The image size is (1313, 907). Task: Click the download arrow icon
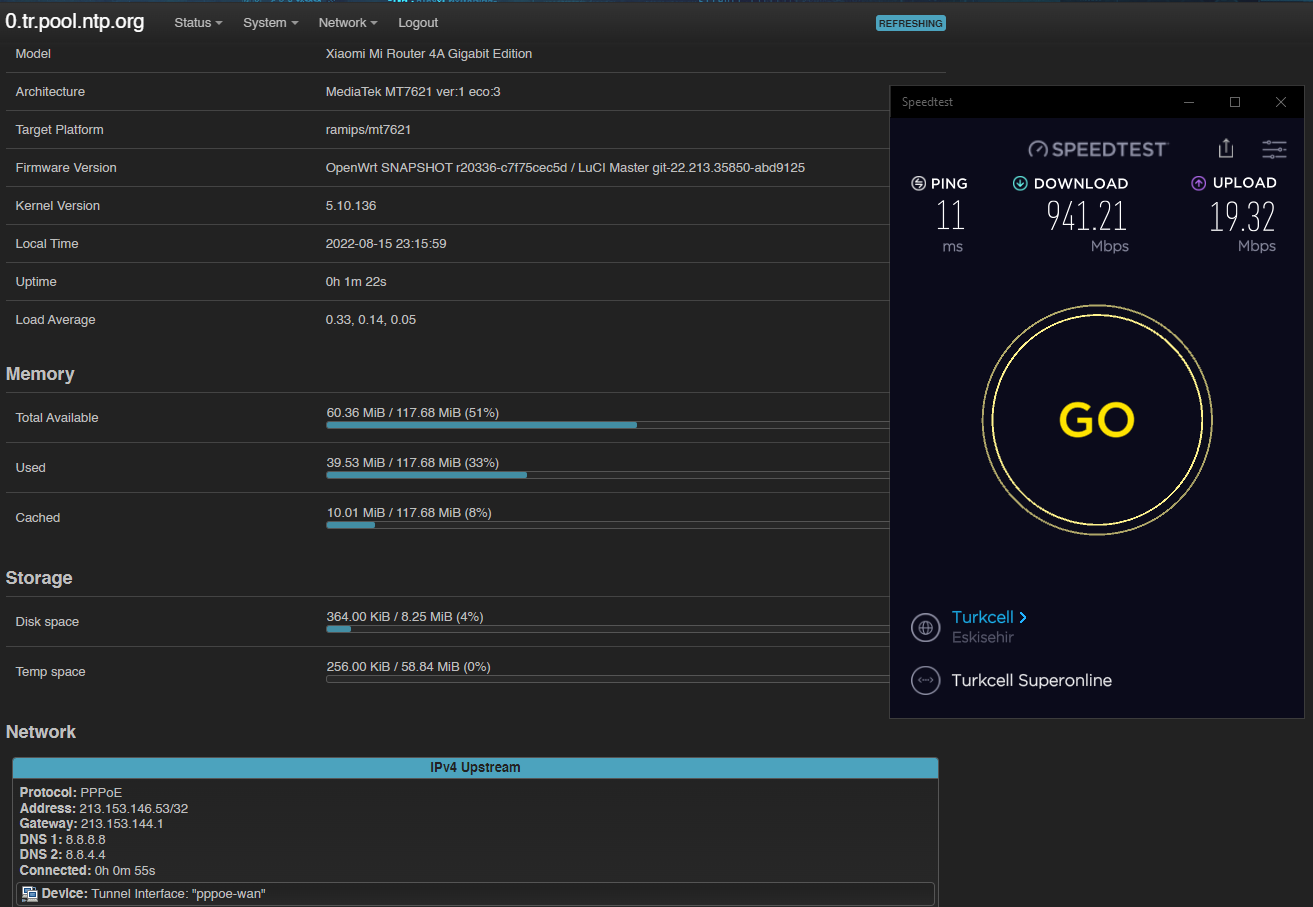pos(1020,183)
